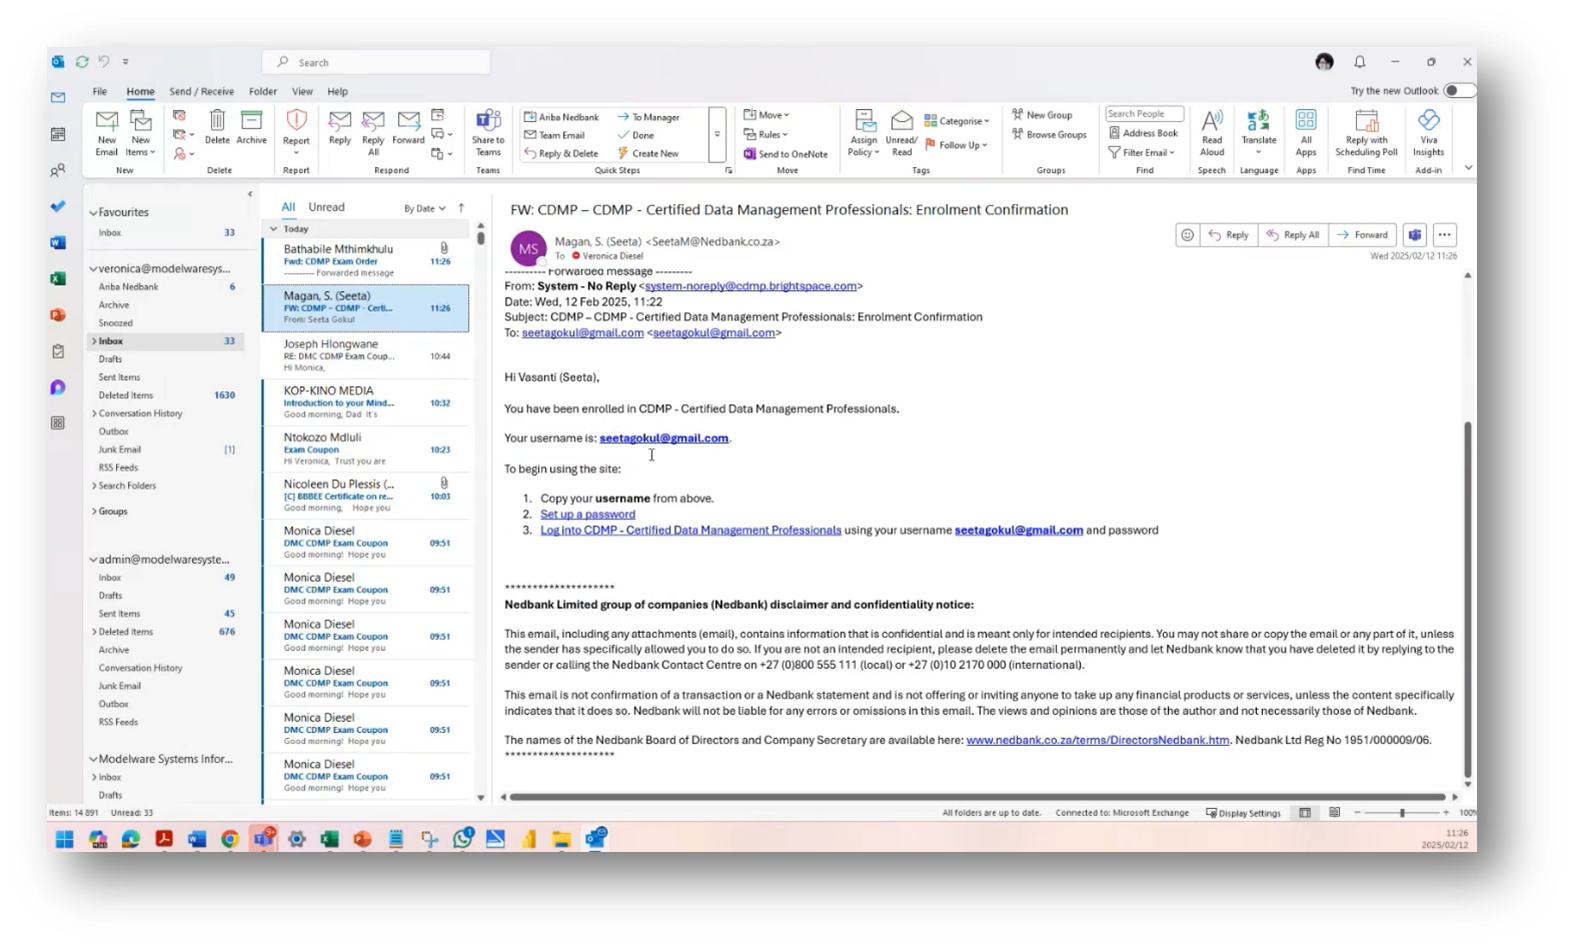This screenshot has height=947, width=1572.
Task: Open New Items dropdown
Action: click(x=141, y=133)
